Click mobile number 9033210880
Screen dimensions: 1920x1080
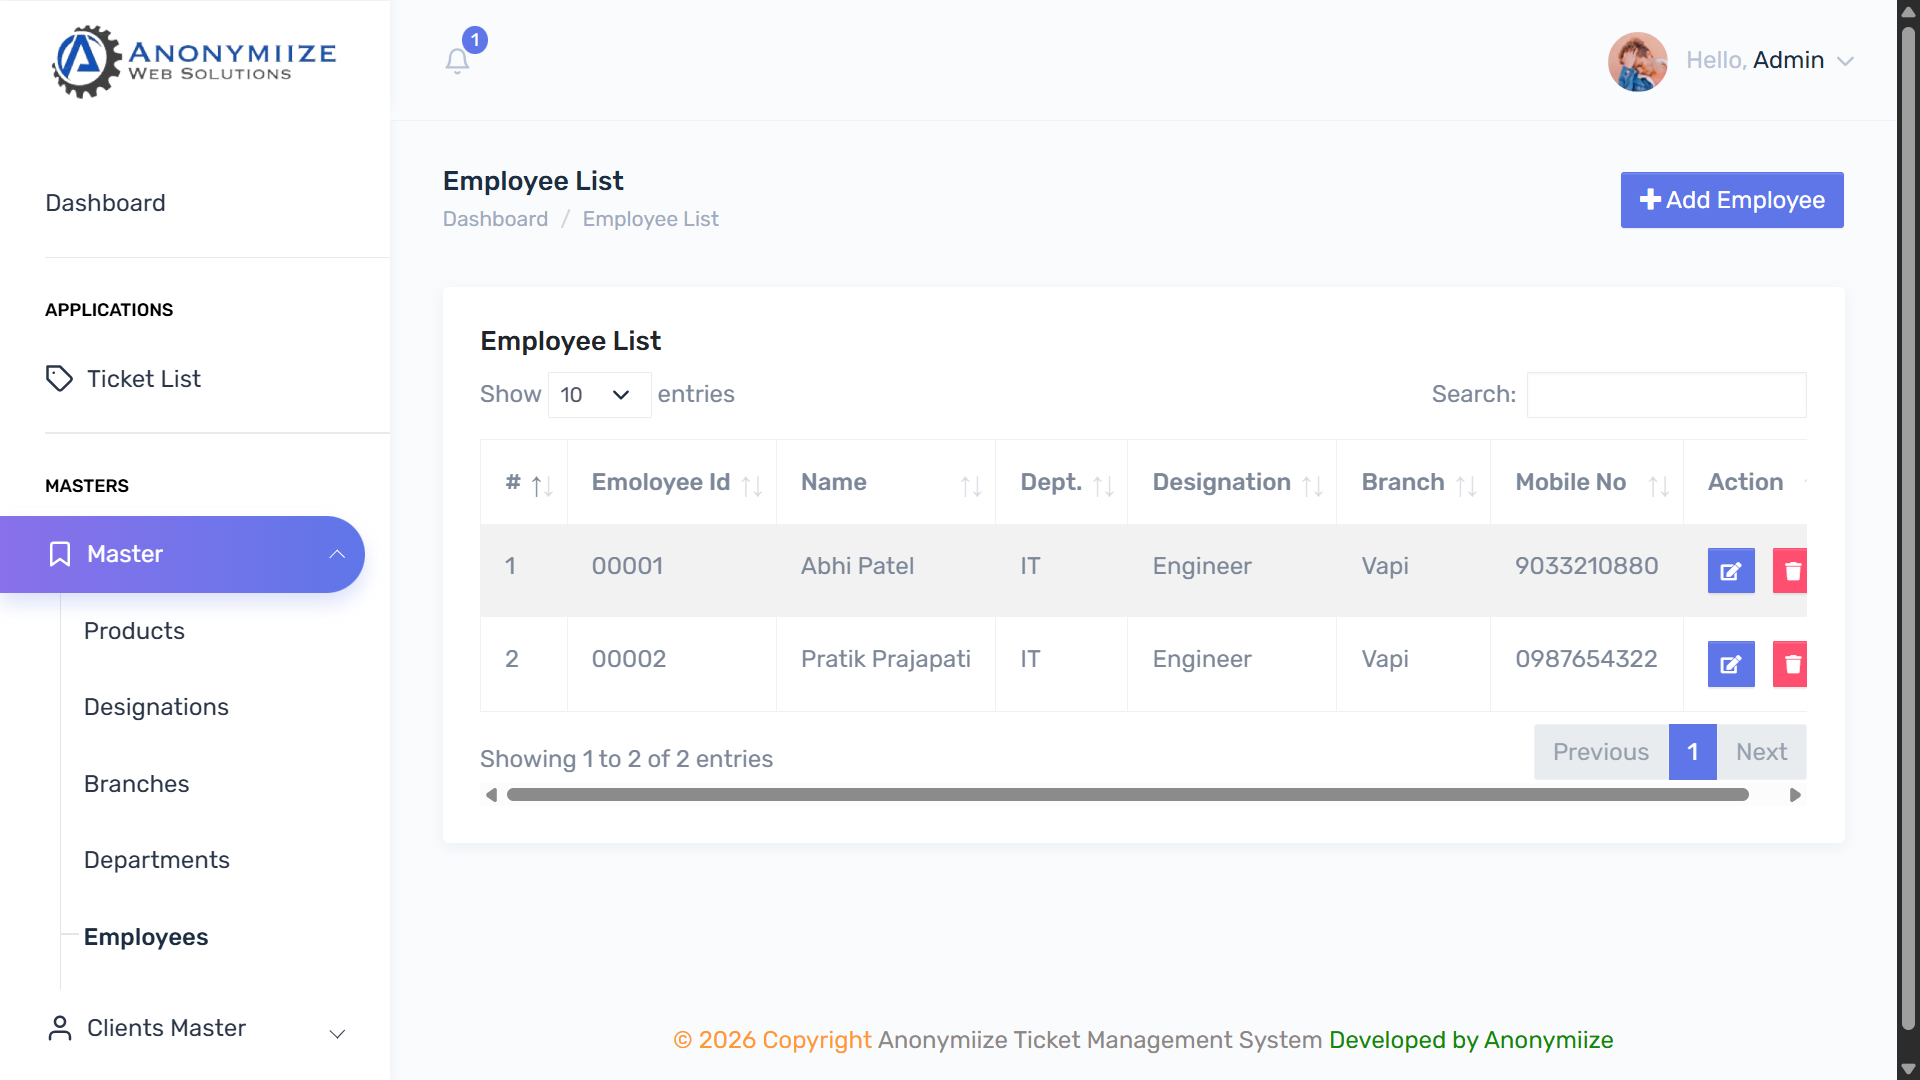[x=1586, y=566]
